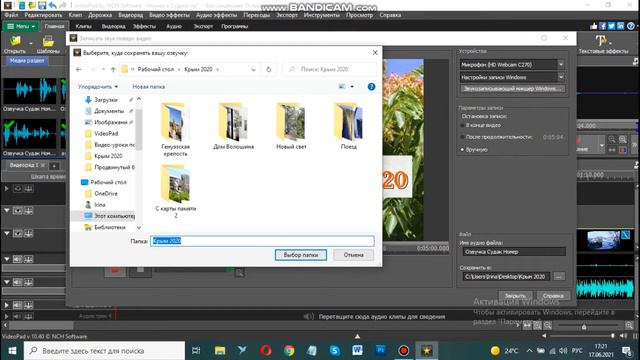Screen dimensions: 640x360
Task: Click the LinkedIn share icon
Action: (620, 26)
